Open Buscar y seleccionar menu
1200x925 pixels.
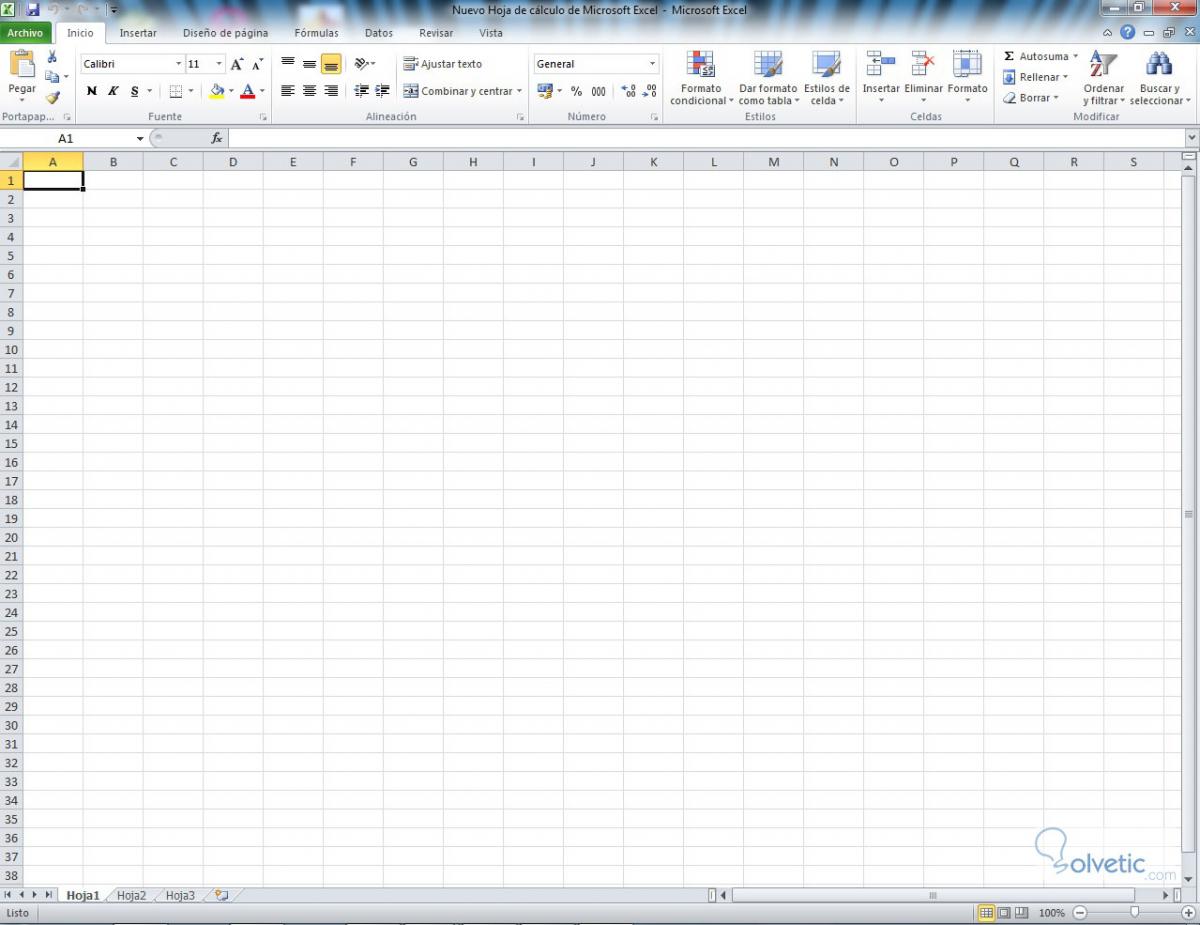[1160, 78]
